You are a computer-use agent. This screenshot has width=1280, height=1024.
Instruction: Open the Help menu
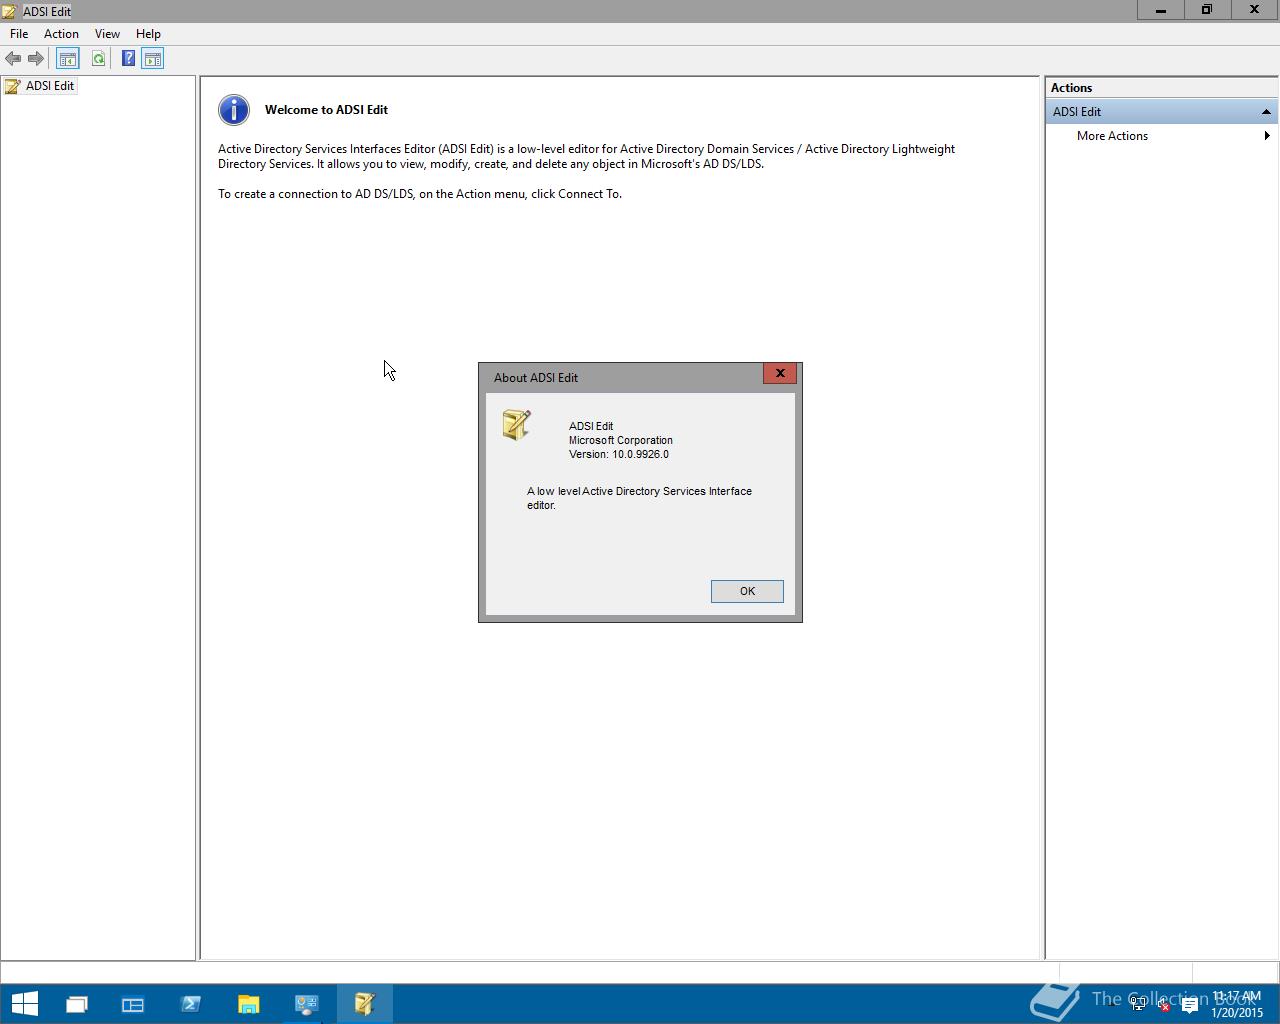click(x=148, y=34)
